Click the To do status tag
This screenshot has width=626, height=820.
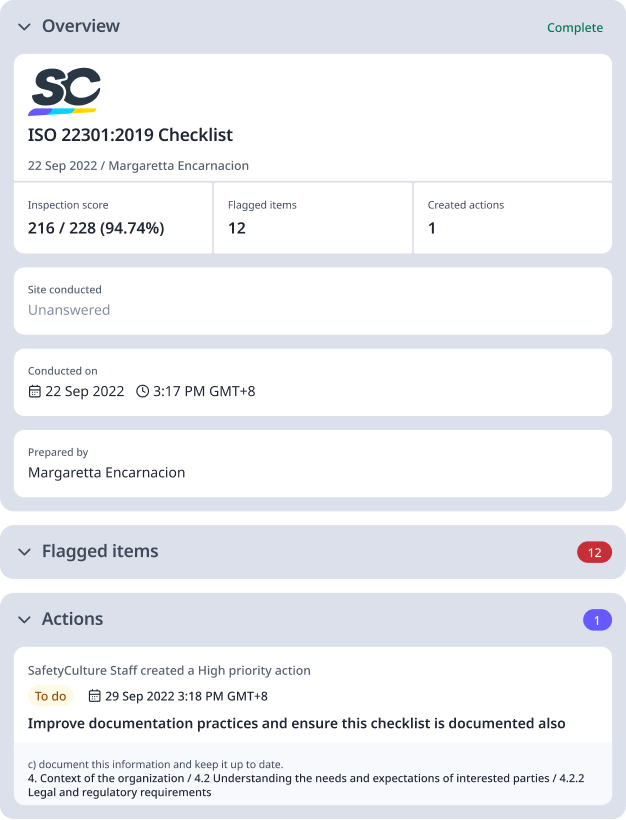point(50,696)
